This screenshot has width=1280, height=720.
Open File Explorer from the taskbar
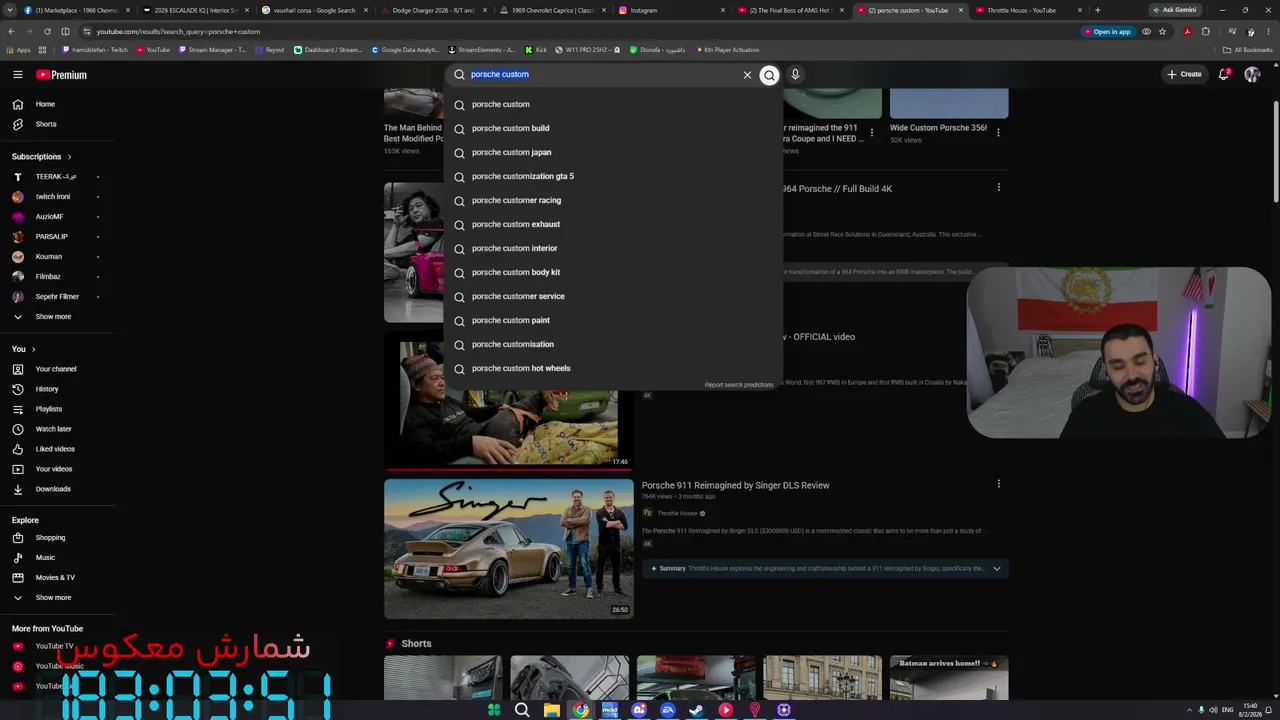coord(551,710)
